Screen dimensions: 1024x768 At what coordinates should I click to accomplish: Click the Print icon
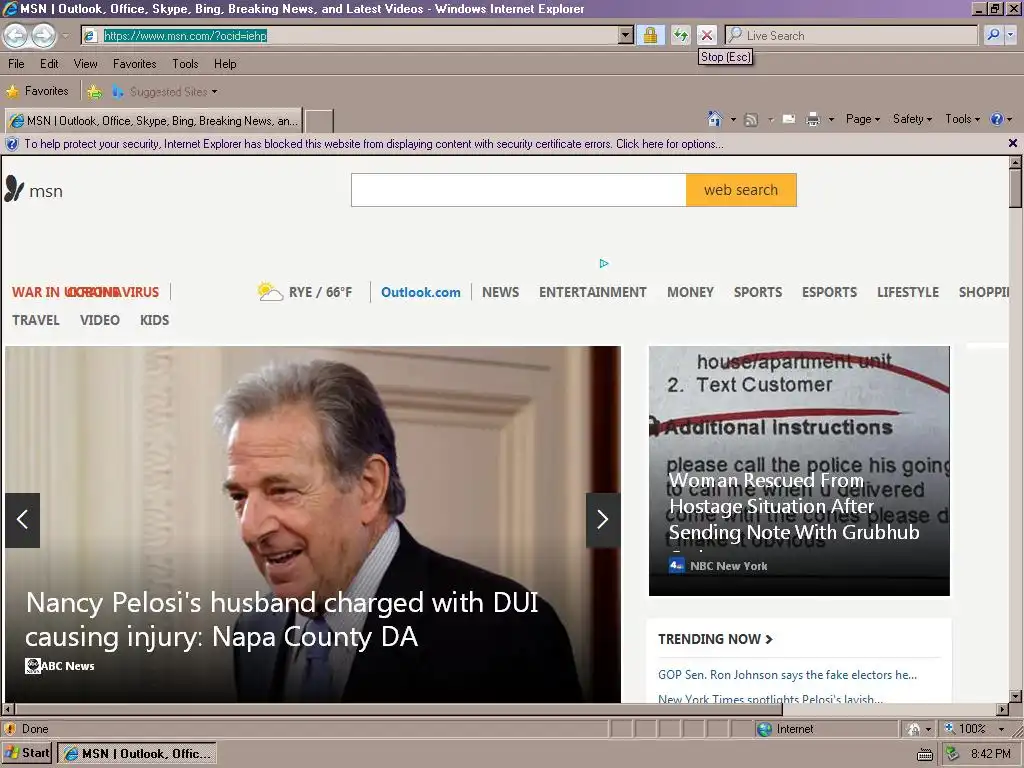(813, 120)
